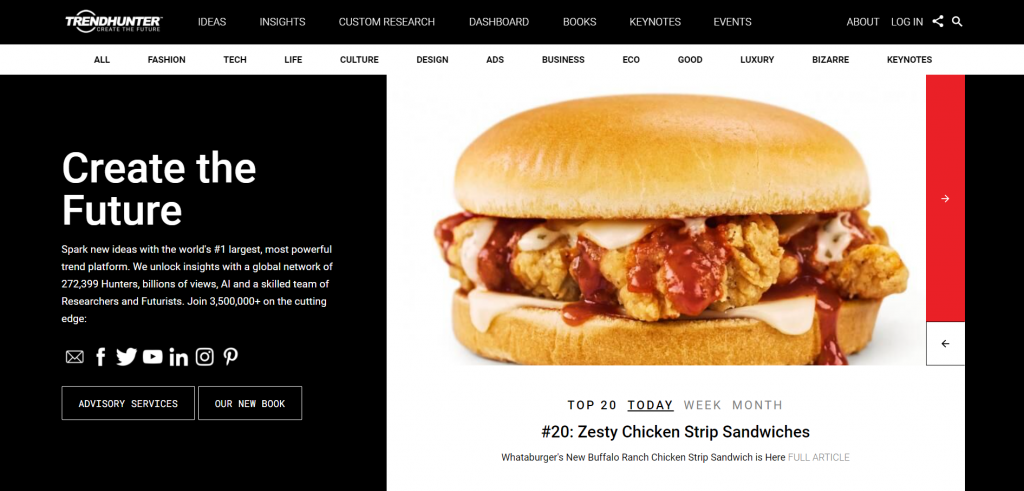The width and height of the screenshot is (1024, 491).
Task: Open the LinkedIn icon
Action: [x=178, y=356]
